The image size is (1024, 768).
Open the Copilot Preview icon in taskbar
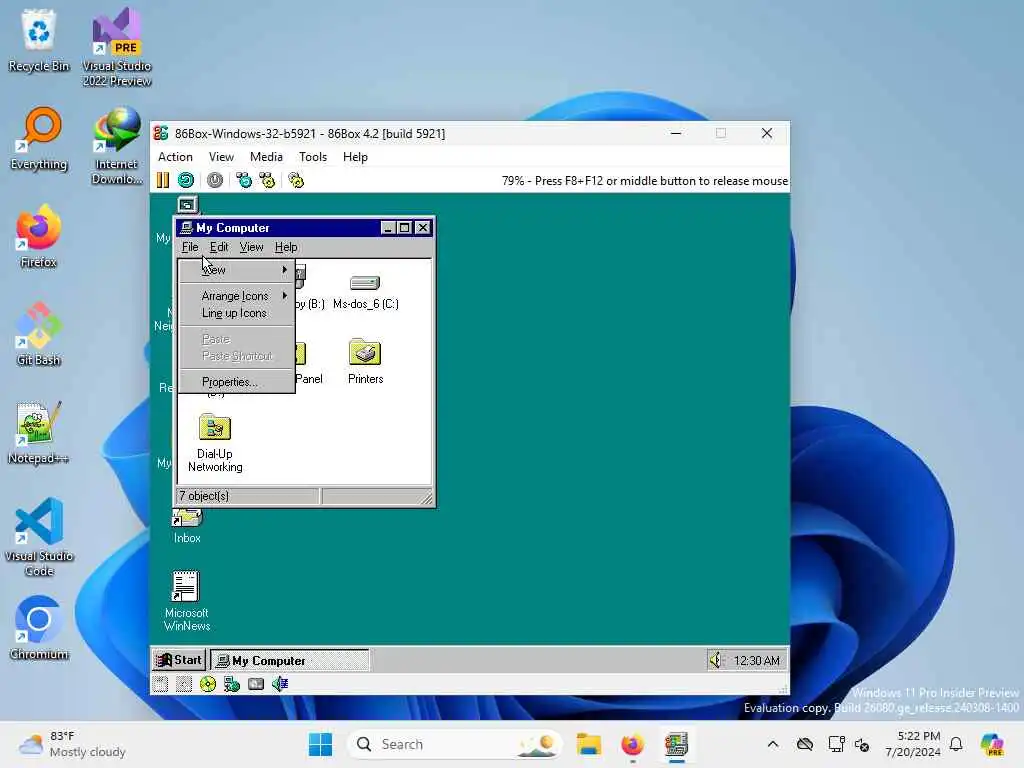click(992, 744)
